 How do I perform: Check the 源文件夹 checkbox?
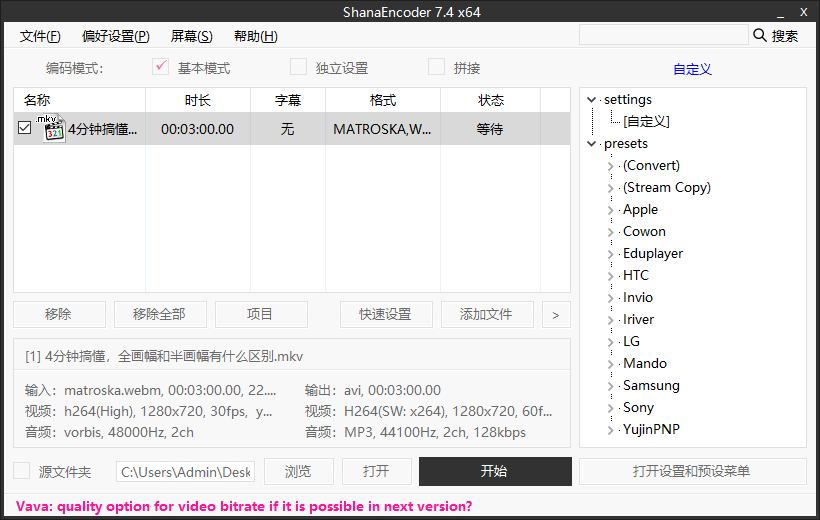21,470
